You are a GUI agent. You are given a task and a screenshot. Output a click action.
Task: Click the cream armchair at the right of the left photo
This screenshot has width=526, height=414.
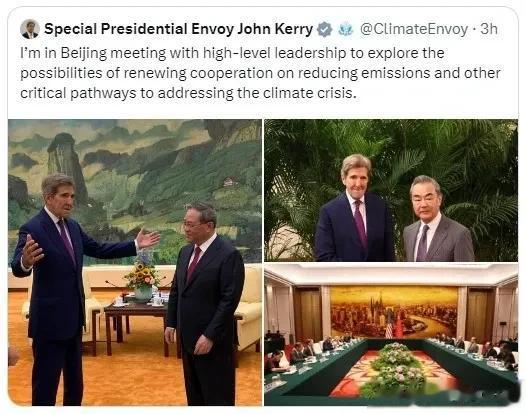pyautogui.click(x=250, y=310)
